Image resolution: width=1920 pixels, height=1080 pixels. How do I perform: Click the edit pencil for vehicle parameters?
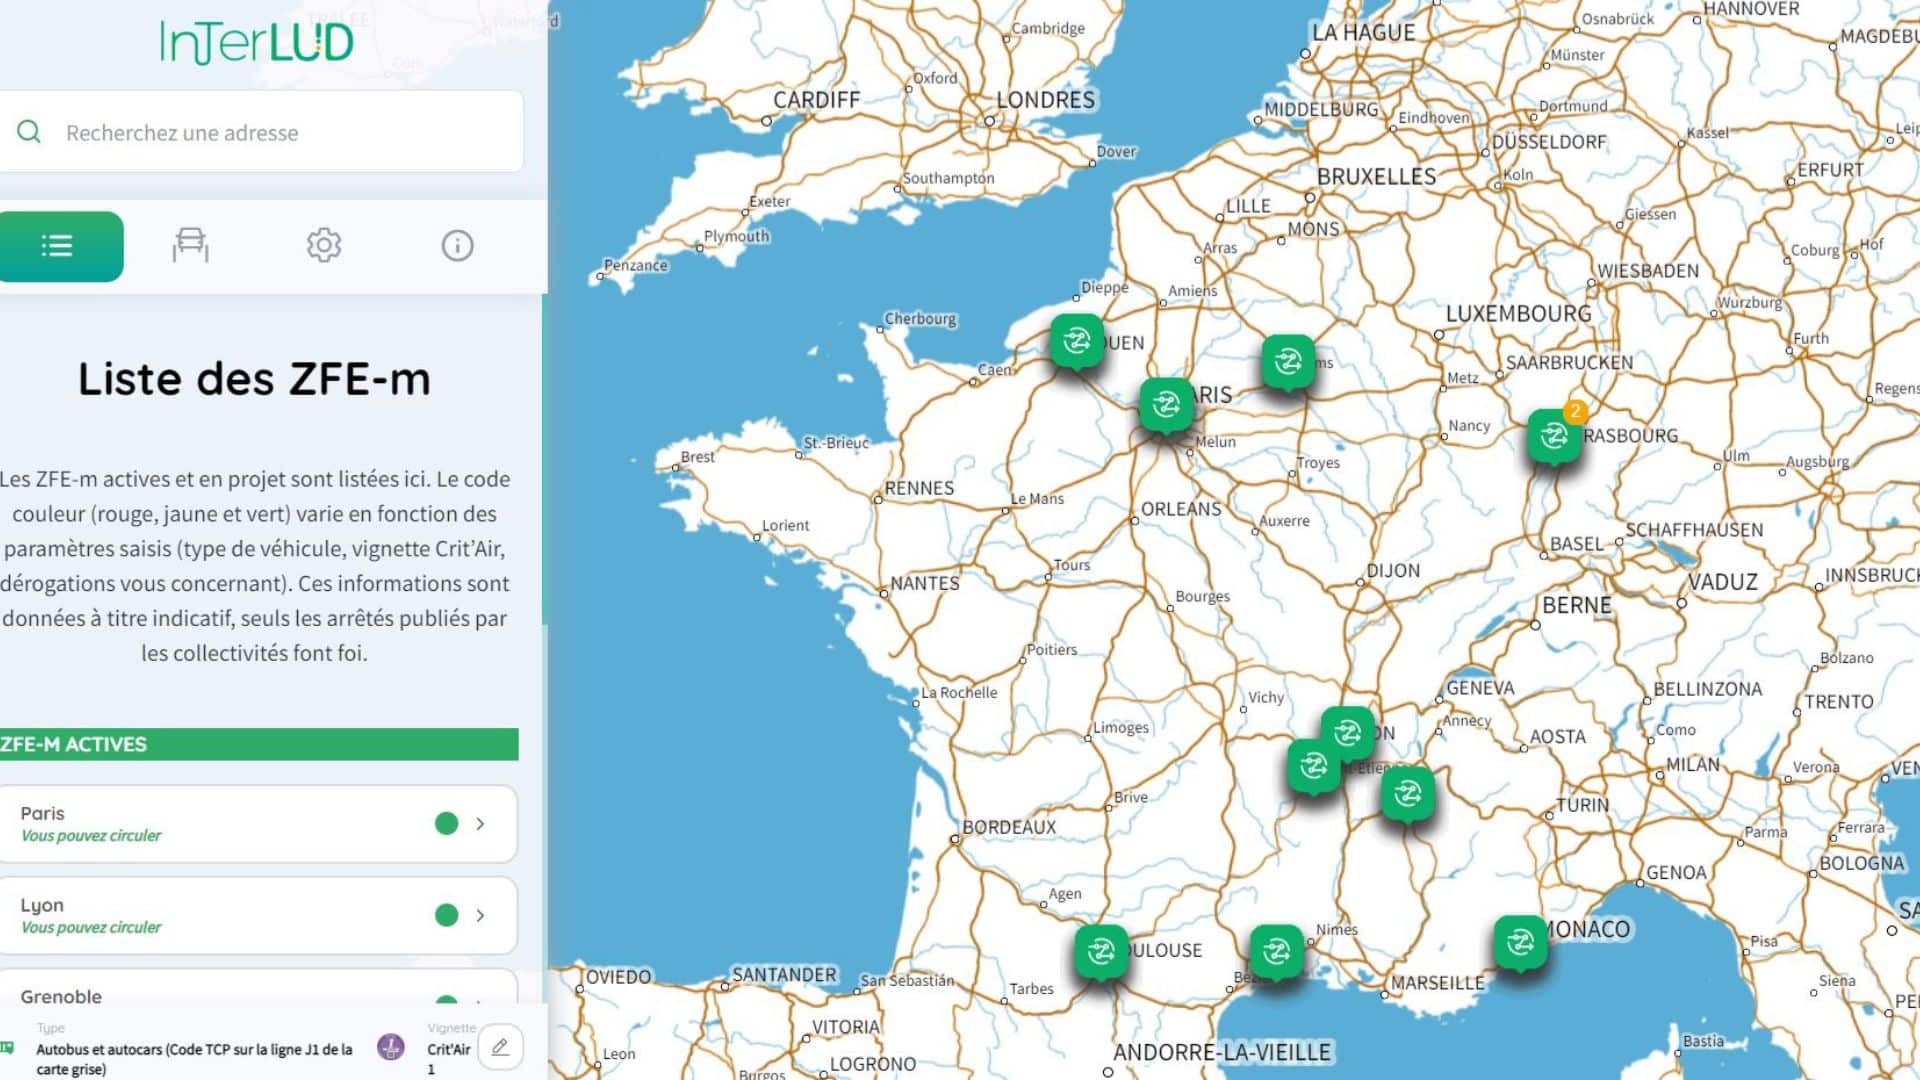tap(500, 1047)
